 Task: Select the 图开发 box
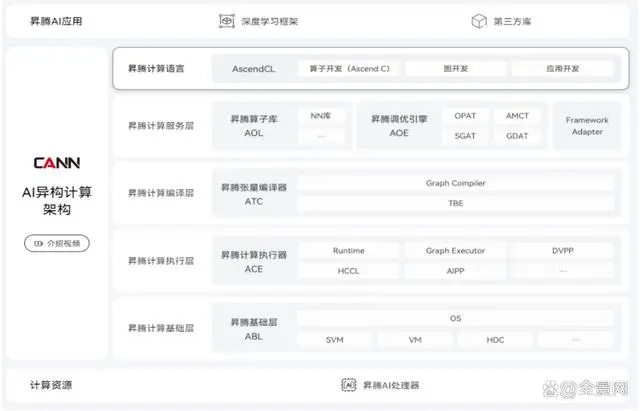click(456, 69)
